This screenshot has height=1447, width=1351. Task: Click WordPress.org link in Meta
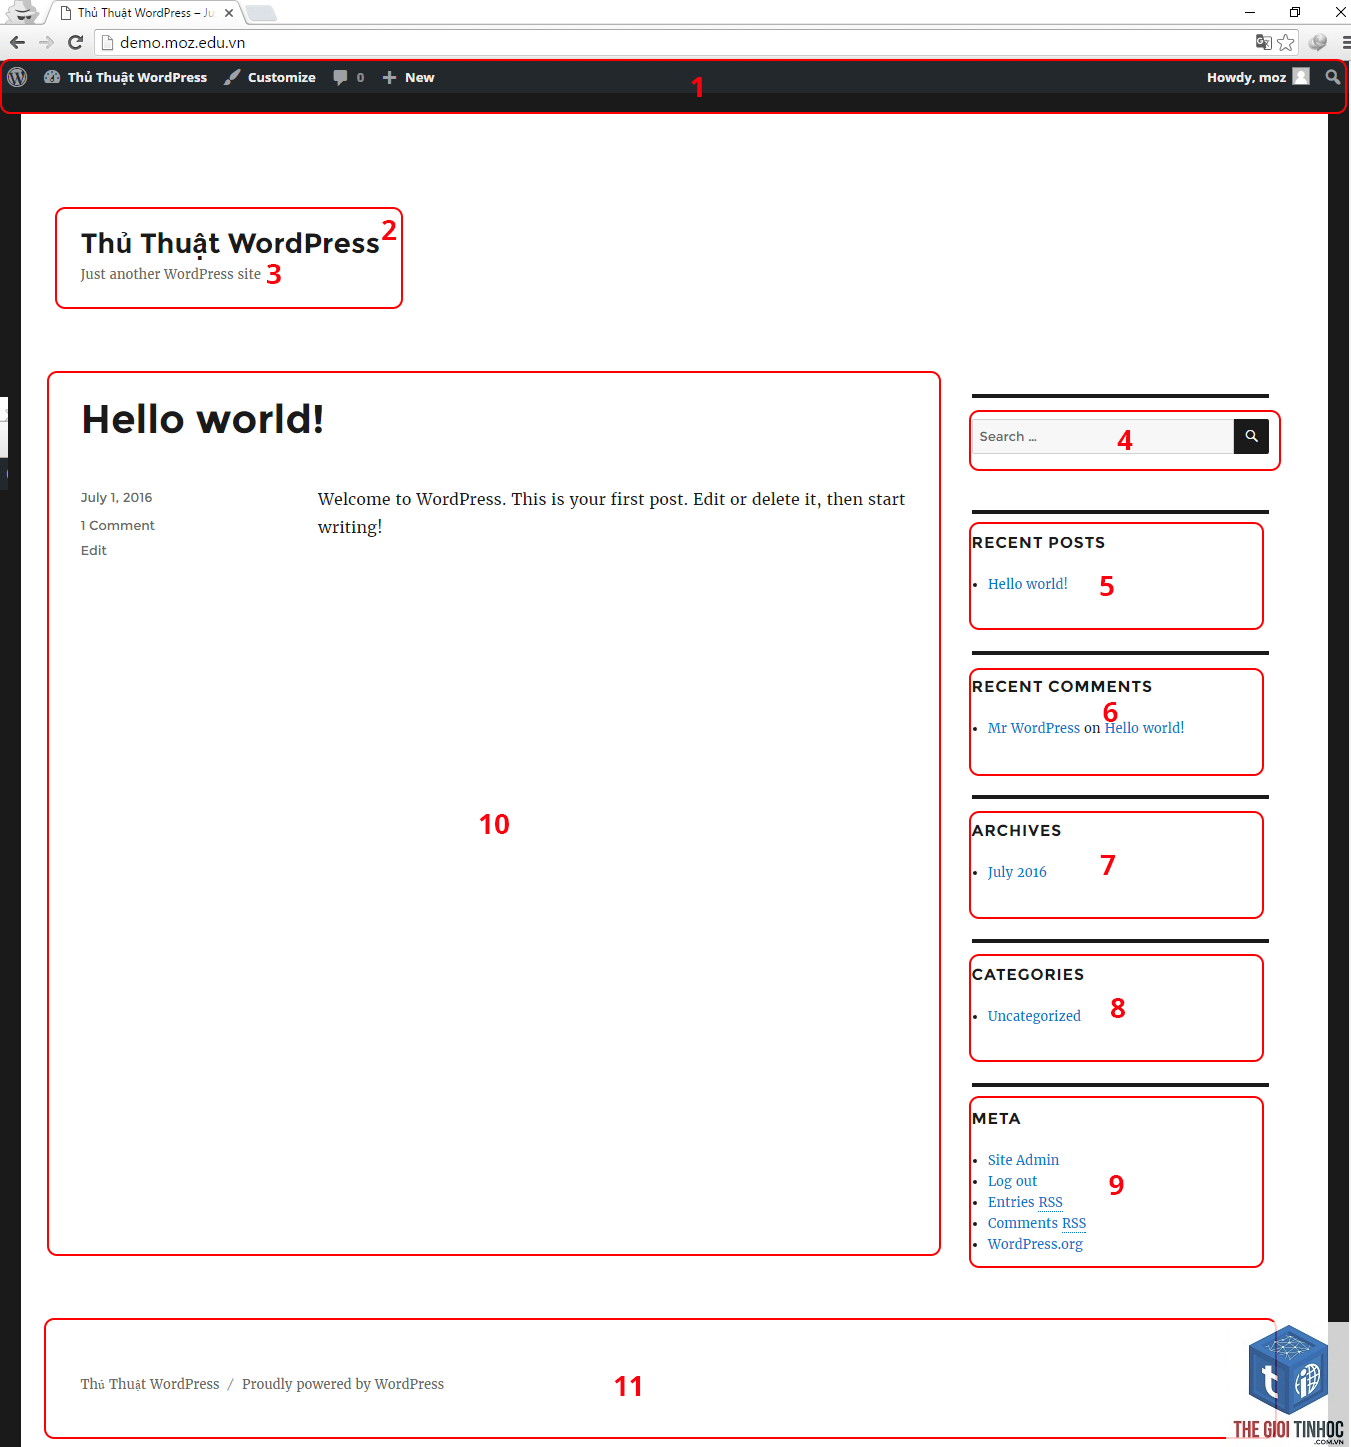tap(1035, 1244)
